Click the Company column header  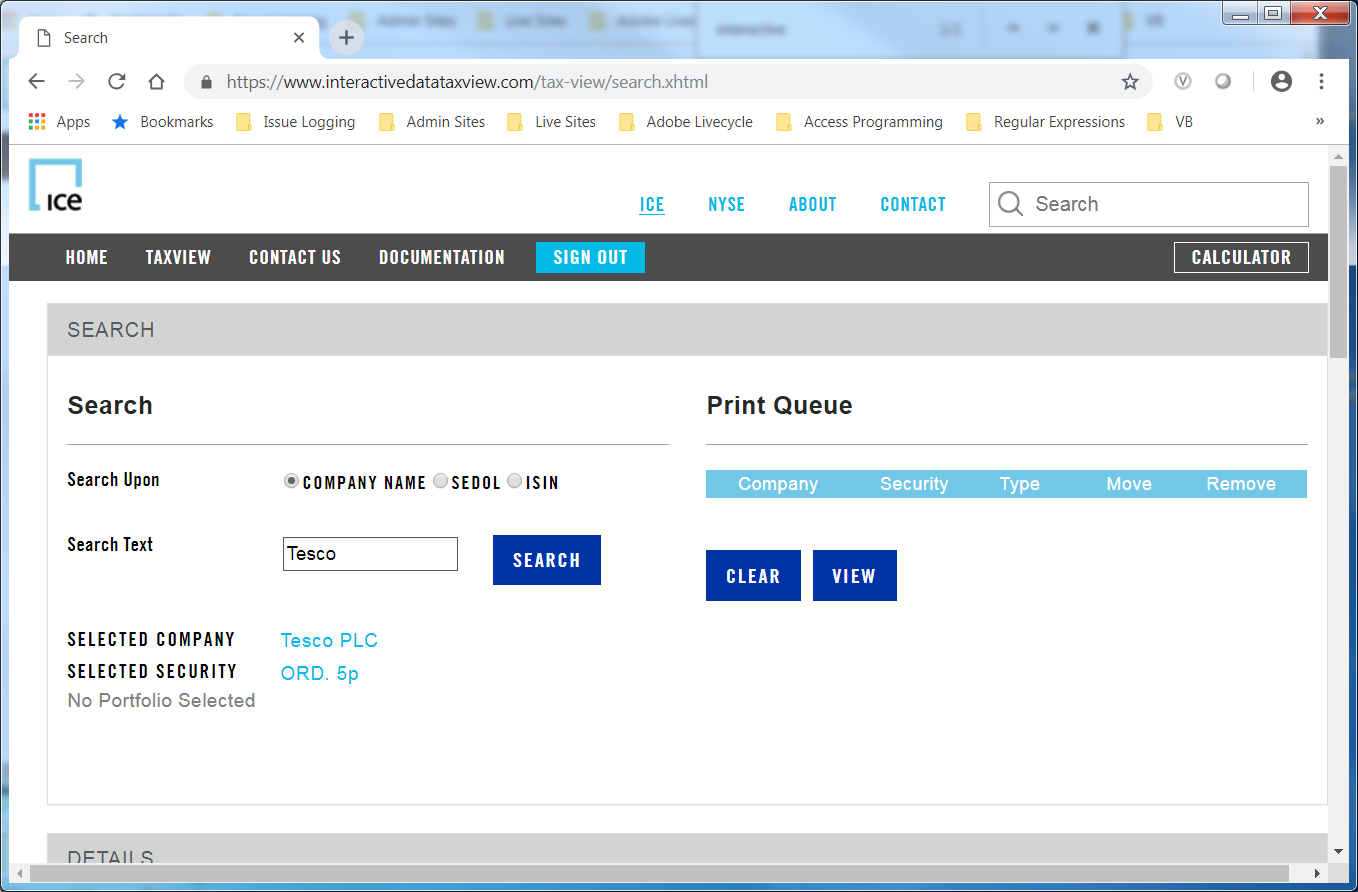point(778,484)
